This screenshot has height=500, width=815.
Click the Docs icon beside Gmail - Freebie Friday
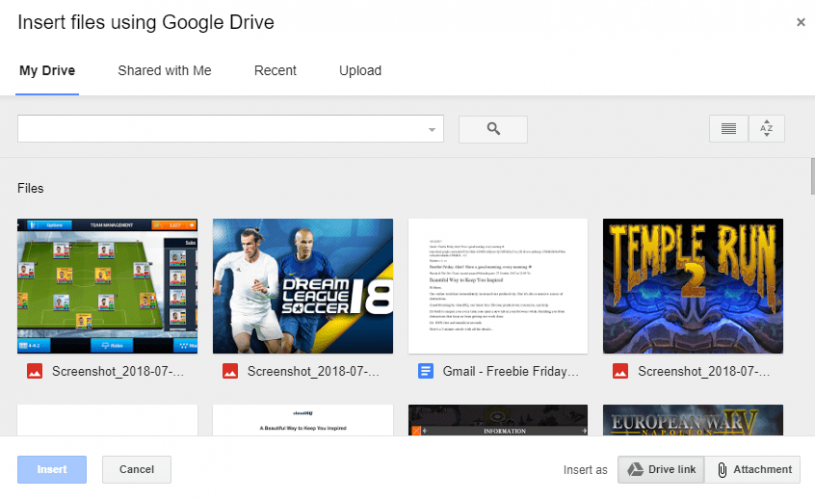click(426, 371)
